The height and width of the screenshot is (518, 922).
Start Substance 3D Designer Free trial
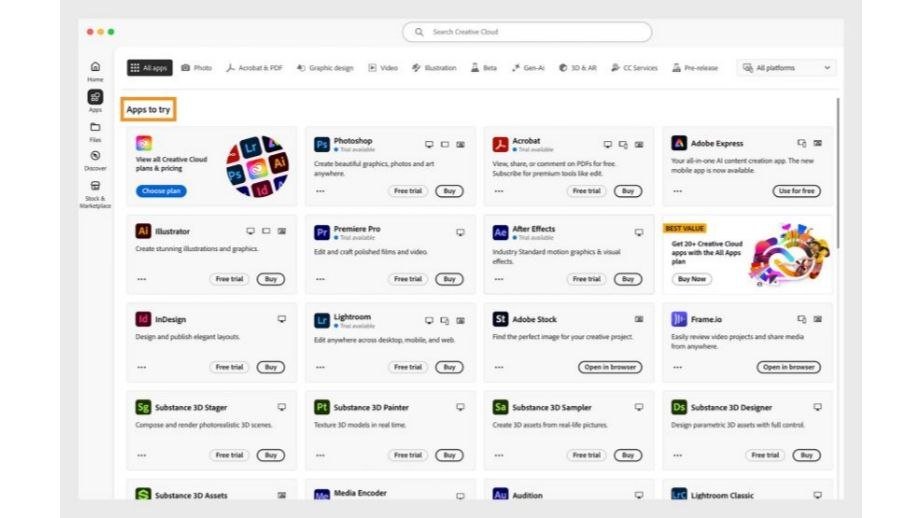click(765, 455)
